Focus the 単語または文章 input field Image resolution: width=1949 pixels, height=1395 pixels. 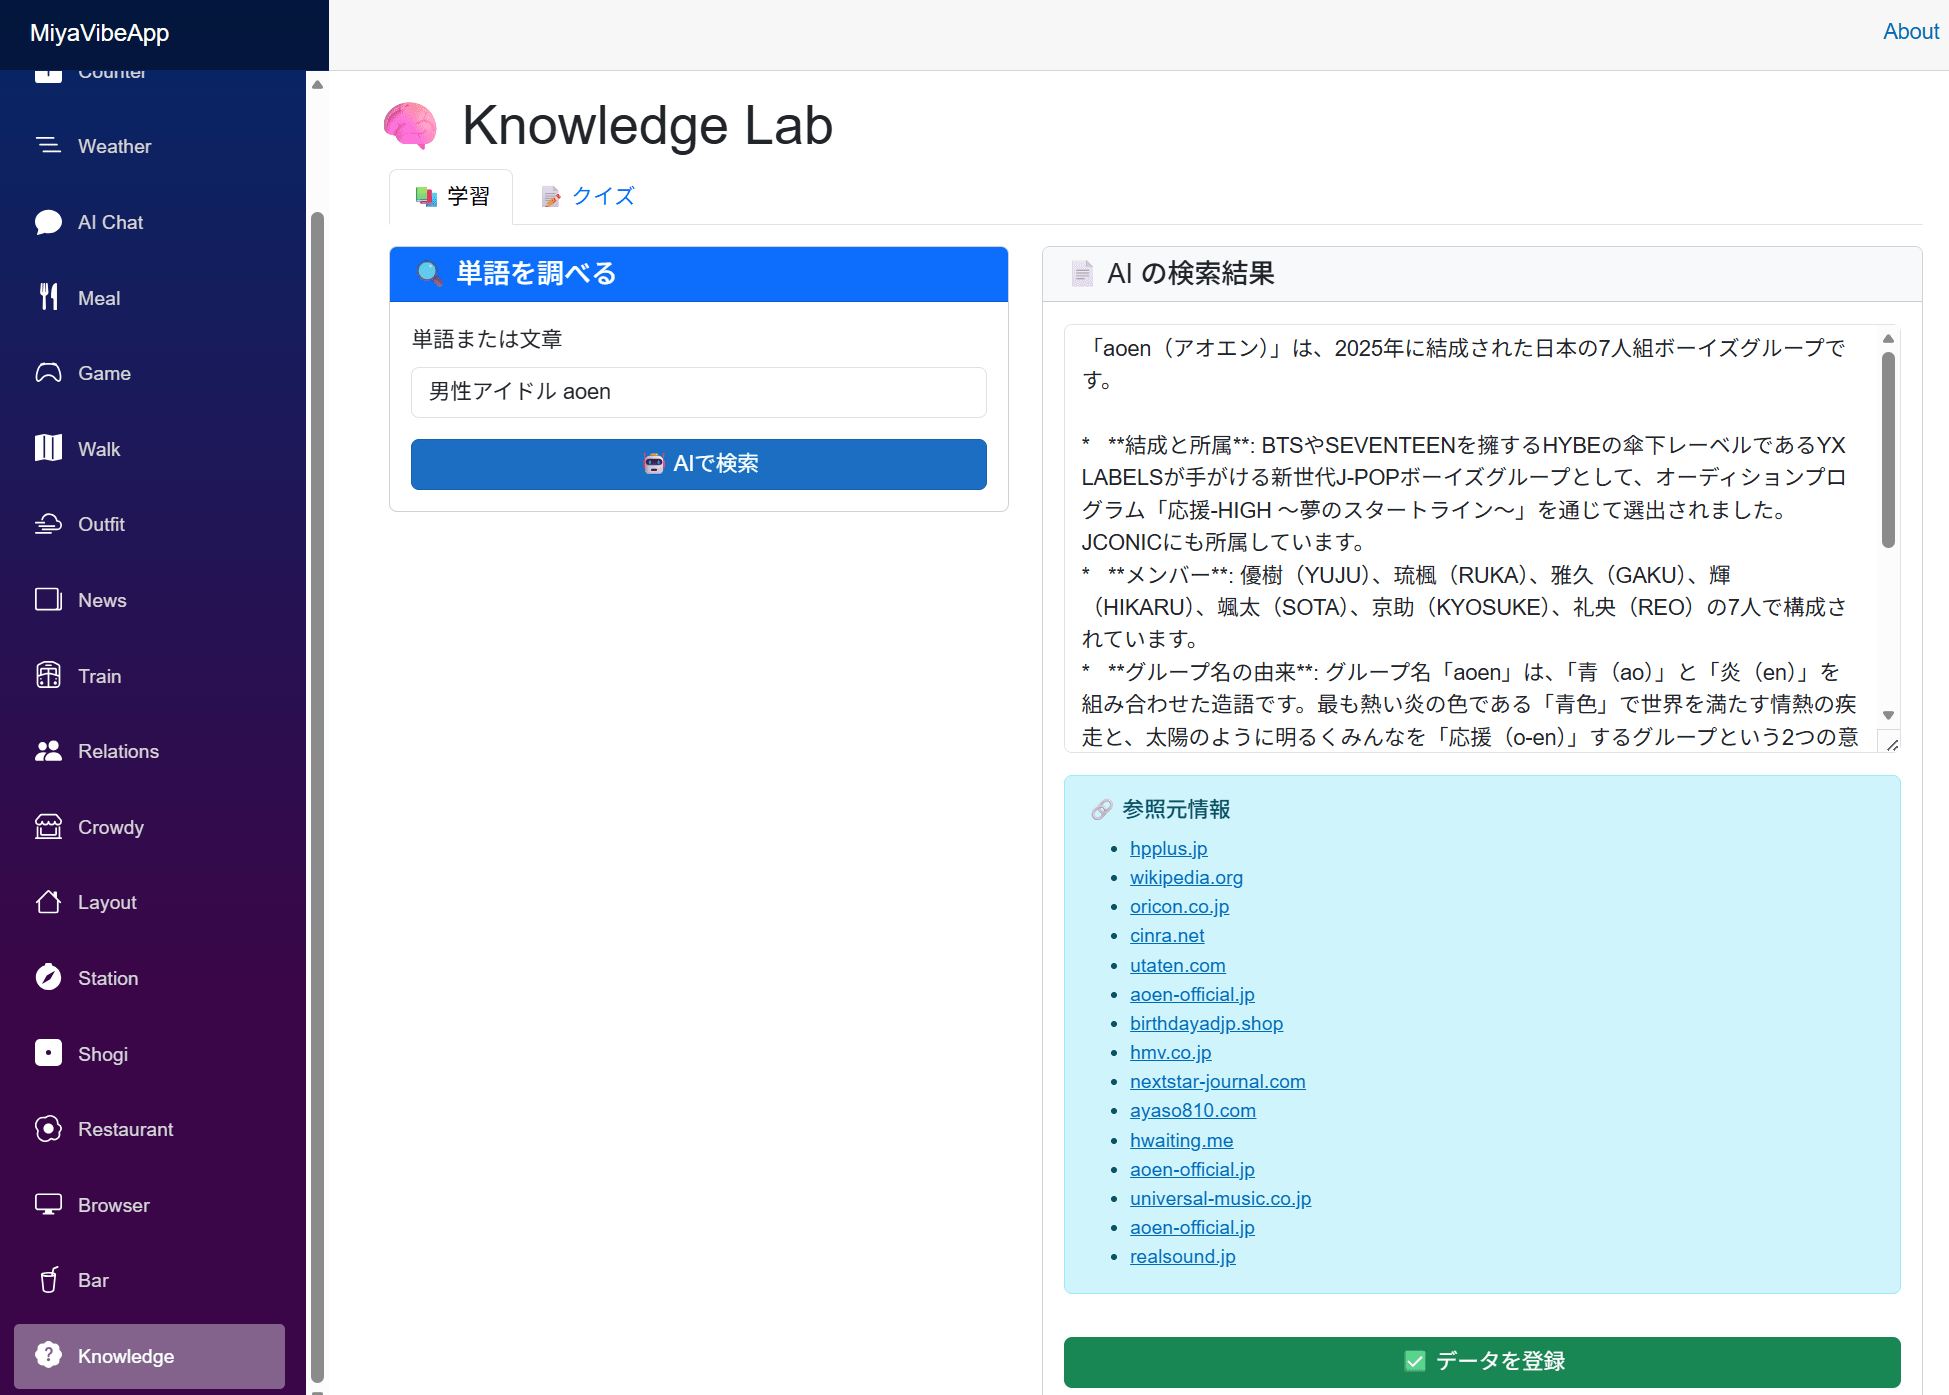tap(698, 392)
